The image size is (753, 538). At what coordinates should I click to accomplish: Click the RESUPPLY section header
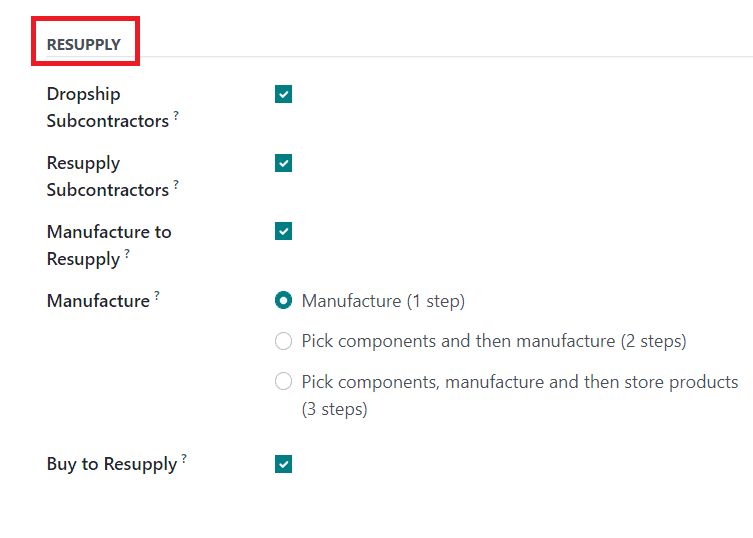84,45
